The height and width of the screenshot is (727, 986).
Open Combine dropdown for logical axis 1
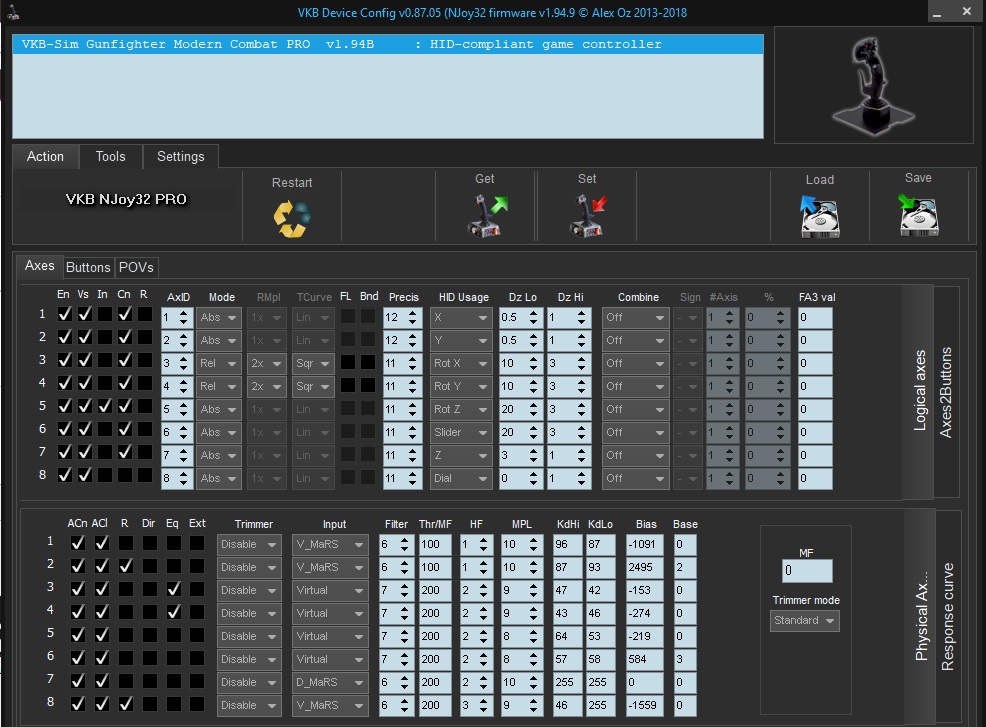pyautogui.click(x=634, y=318)
